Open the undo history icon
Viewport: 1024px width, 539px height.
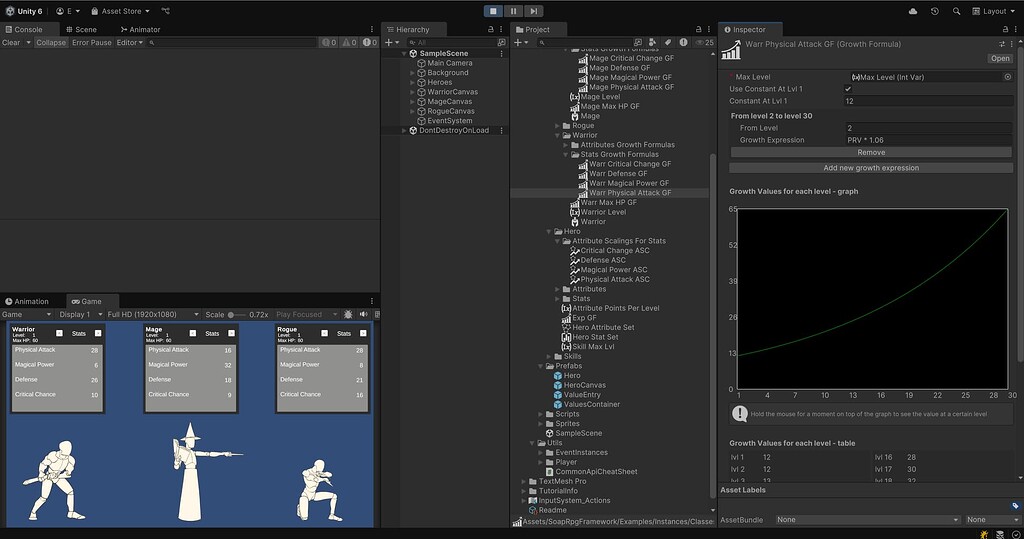click(x=935, y=11)
